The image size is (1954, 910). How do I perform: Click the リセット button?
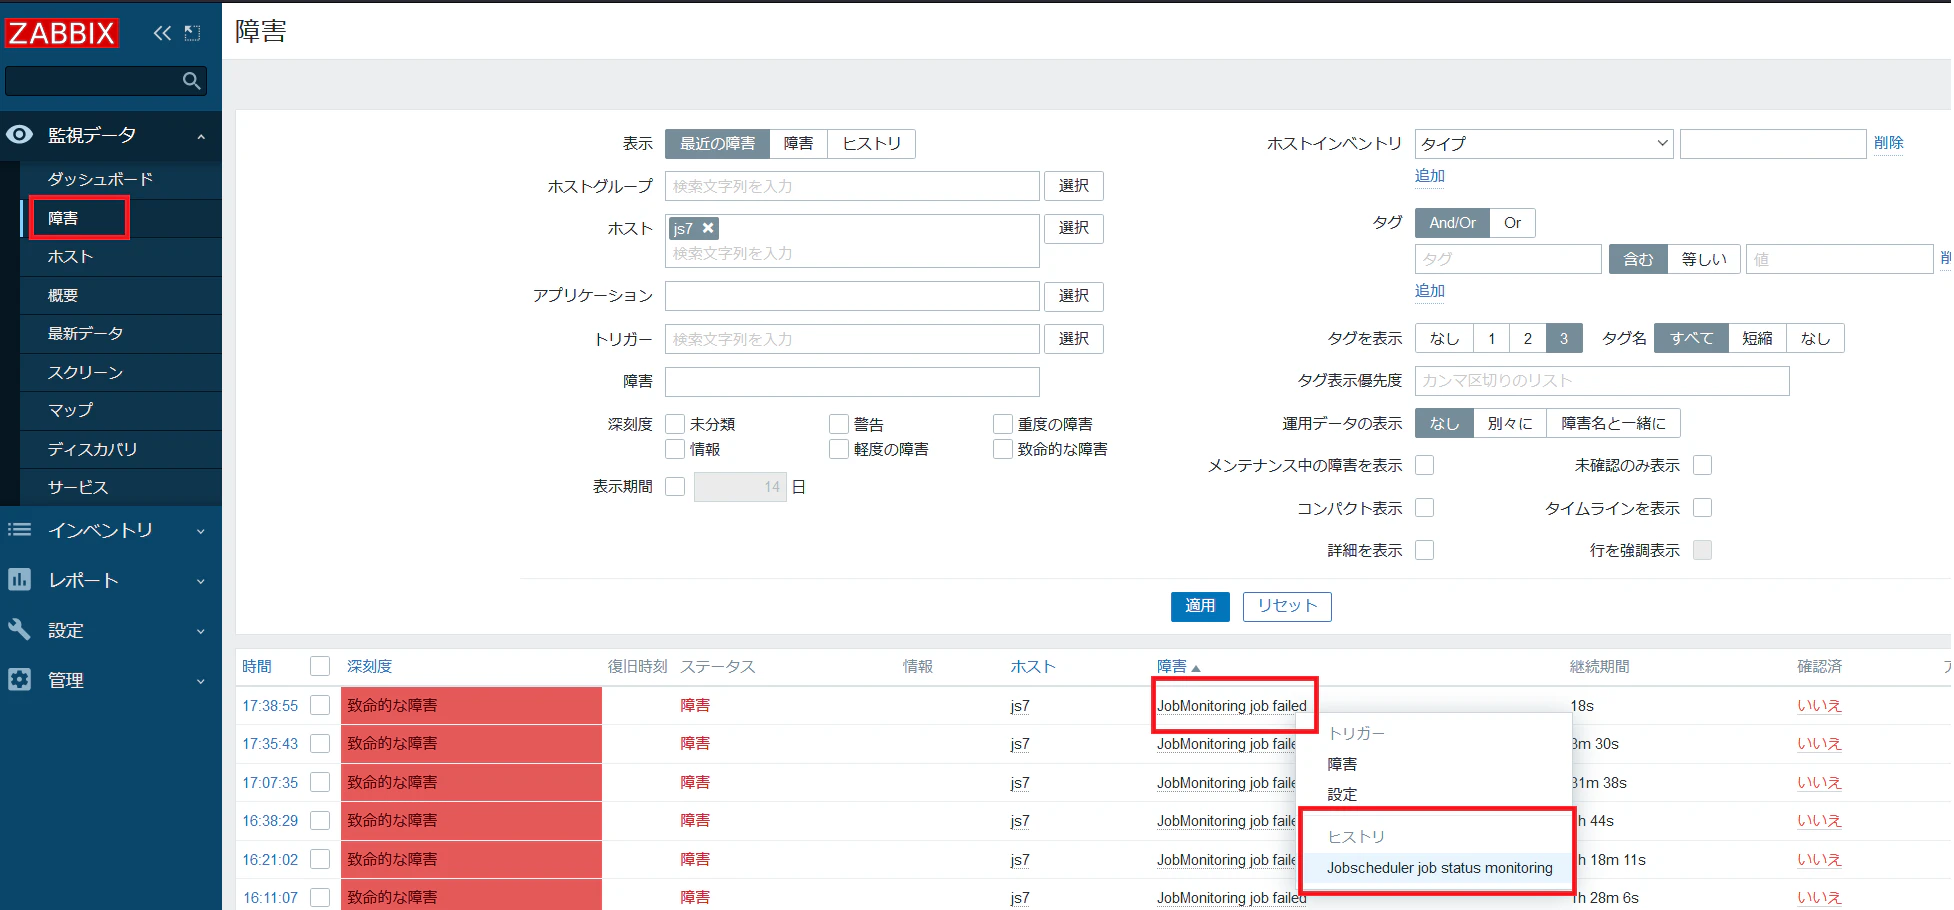pyautogui.click(x=1287, y=606)
